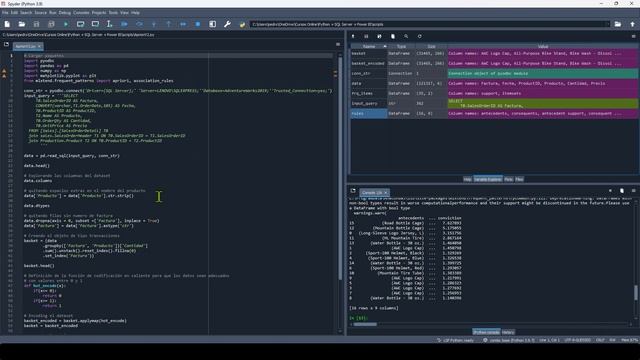Browse for a working directory folder icon
640x360 pixels.
point(618,24)
